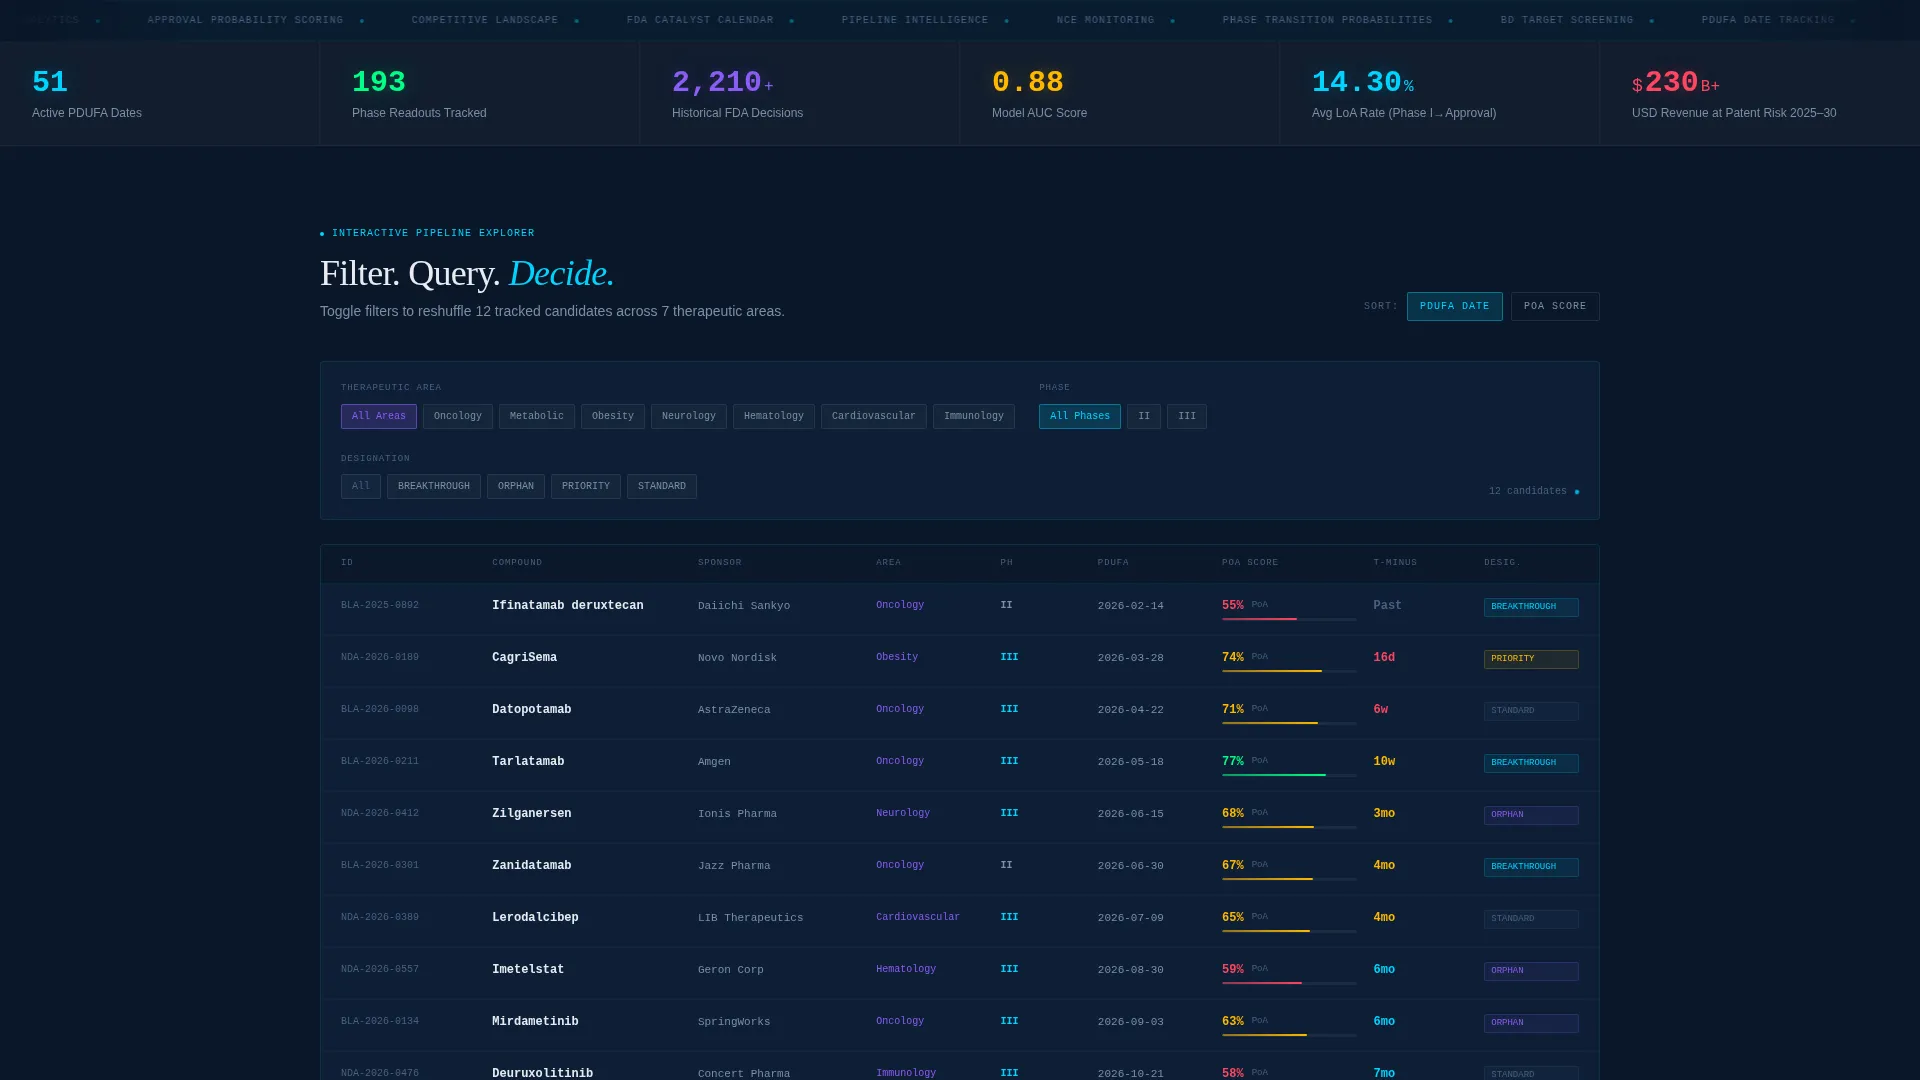Click the PRIORITY badge in CagriSema row
This screenshot has width=1920, height=1080.
[x=1530, y=659]
